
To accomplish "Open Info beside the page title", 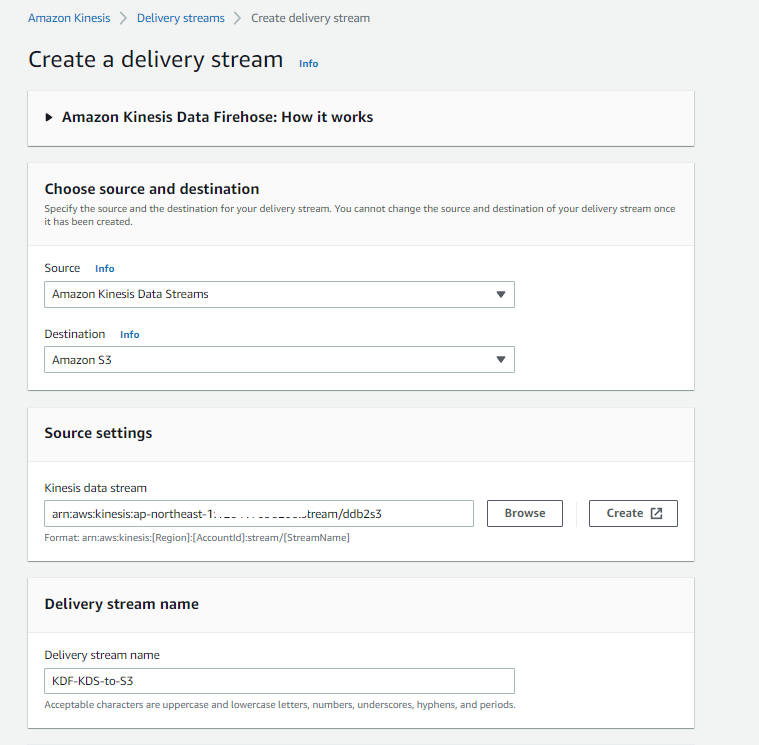I will 308,63.
